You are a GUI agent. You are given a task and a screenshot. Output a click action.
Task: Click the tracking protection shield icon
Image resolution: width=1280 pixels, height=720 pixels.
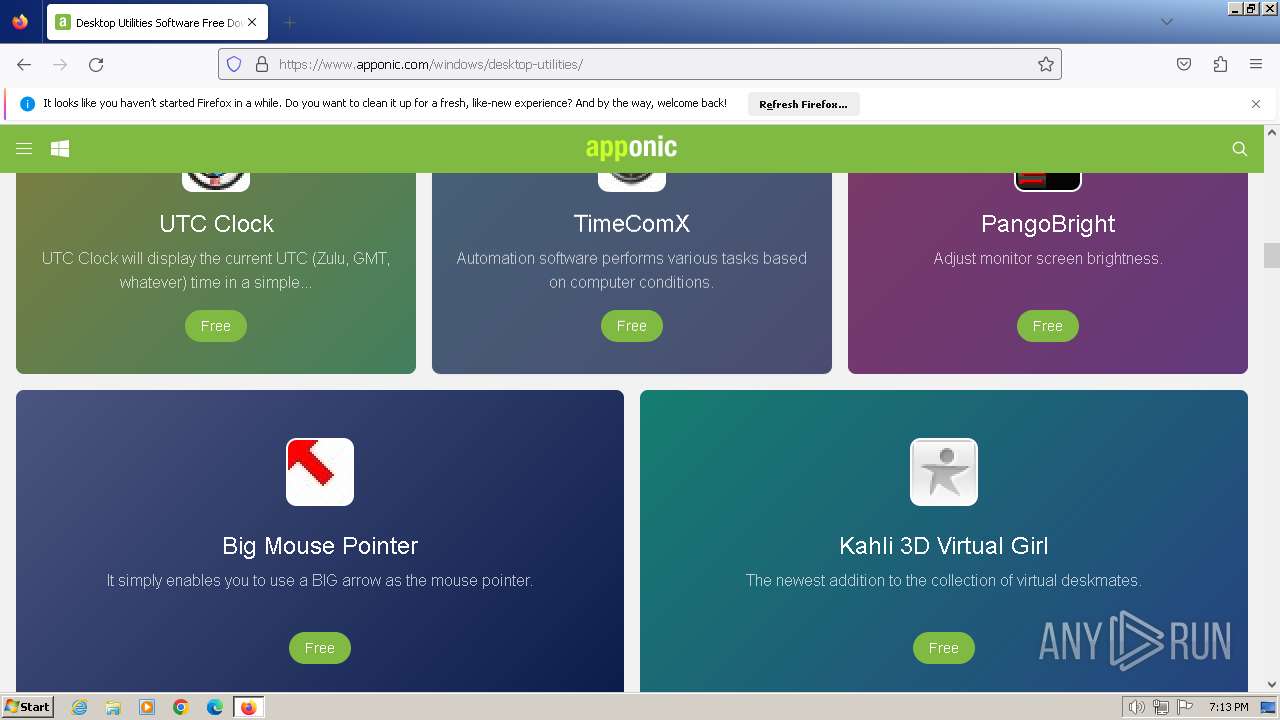[234, 64]
